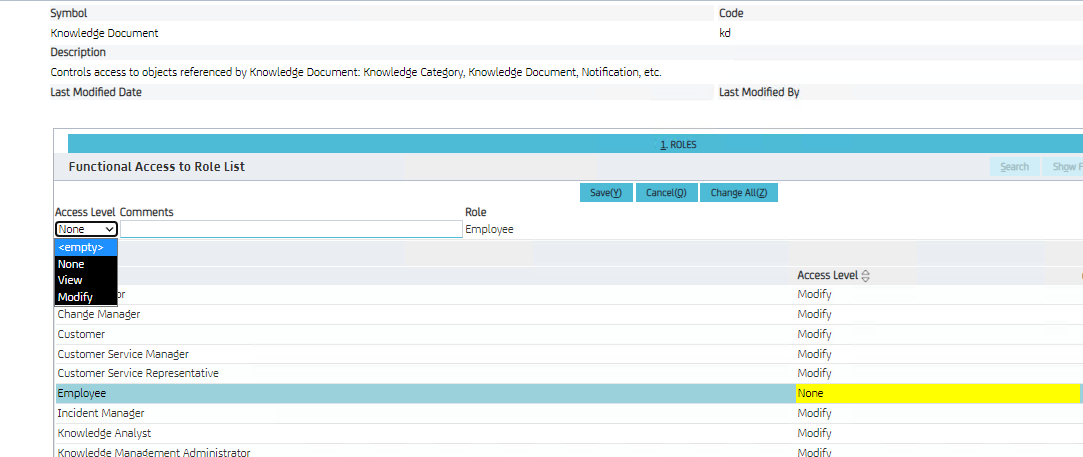Select the Incident Manager role row
1083x457 pixels.
pyautogui.click(x=101, y=413)
